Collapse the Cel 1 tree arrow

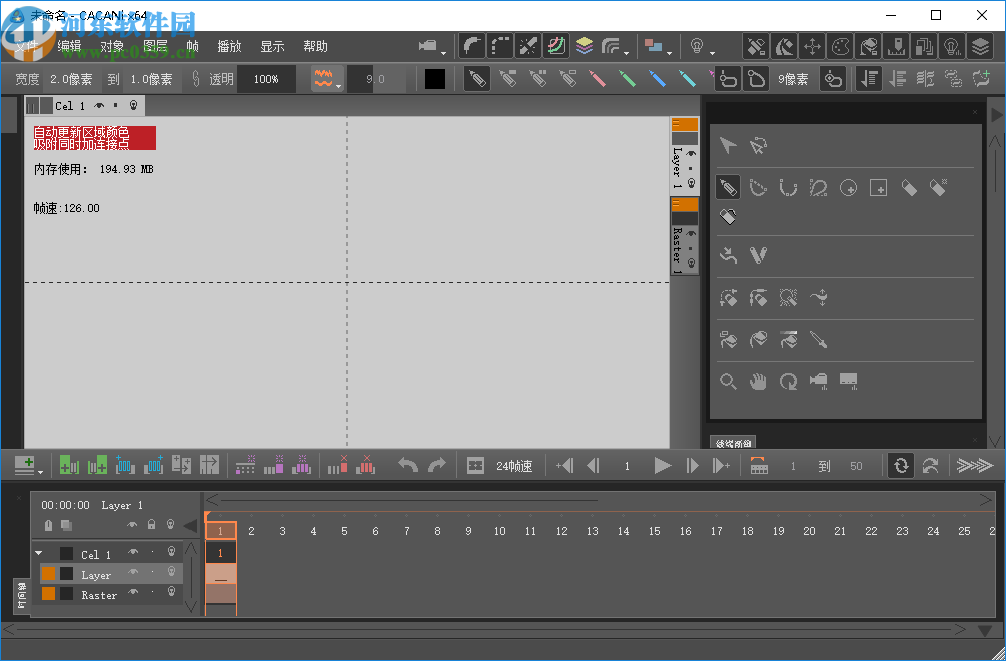[x=39, y=553]
